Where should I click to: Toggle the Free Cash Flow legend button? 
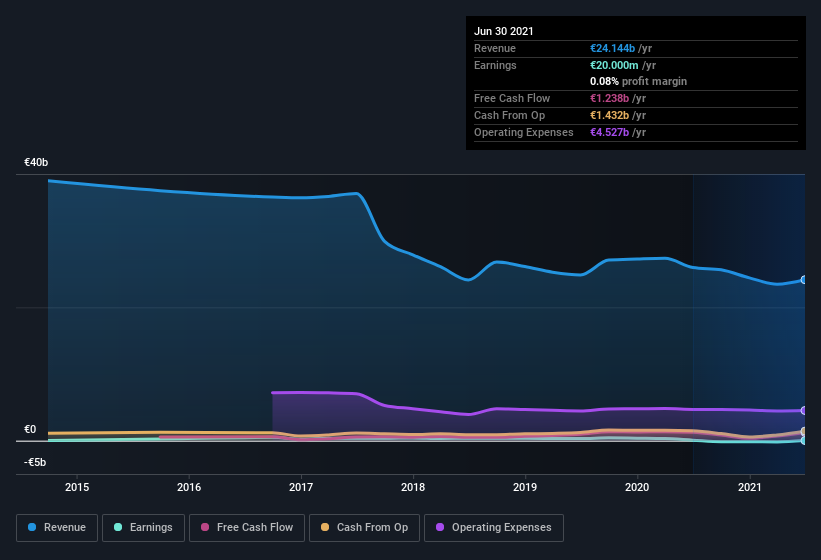(x=247, y=528)
